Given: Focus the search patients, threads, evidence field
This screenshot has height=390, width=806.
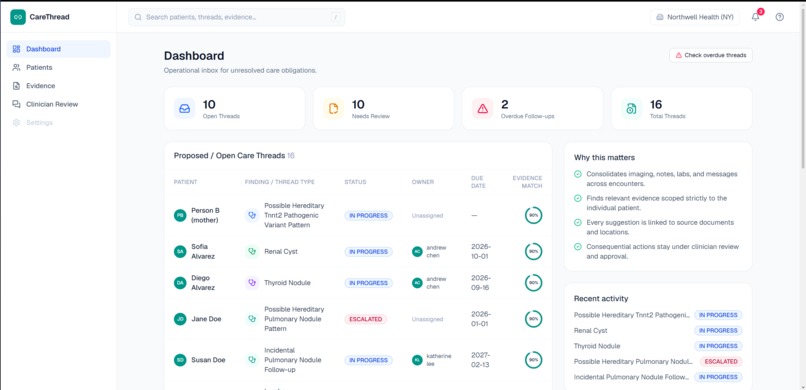Looking at the screenshot, I should (236, 17).
